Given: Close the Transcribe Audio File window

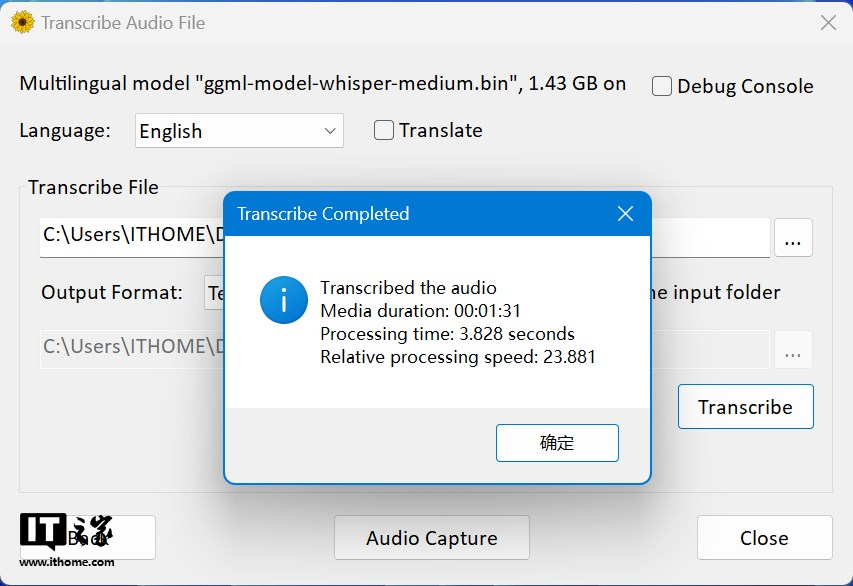Looking at the screenshot, I should coord(828,22).
